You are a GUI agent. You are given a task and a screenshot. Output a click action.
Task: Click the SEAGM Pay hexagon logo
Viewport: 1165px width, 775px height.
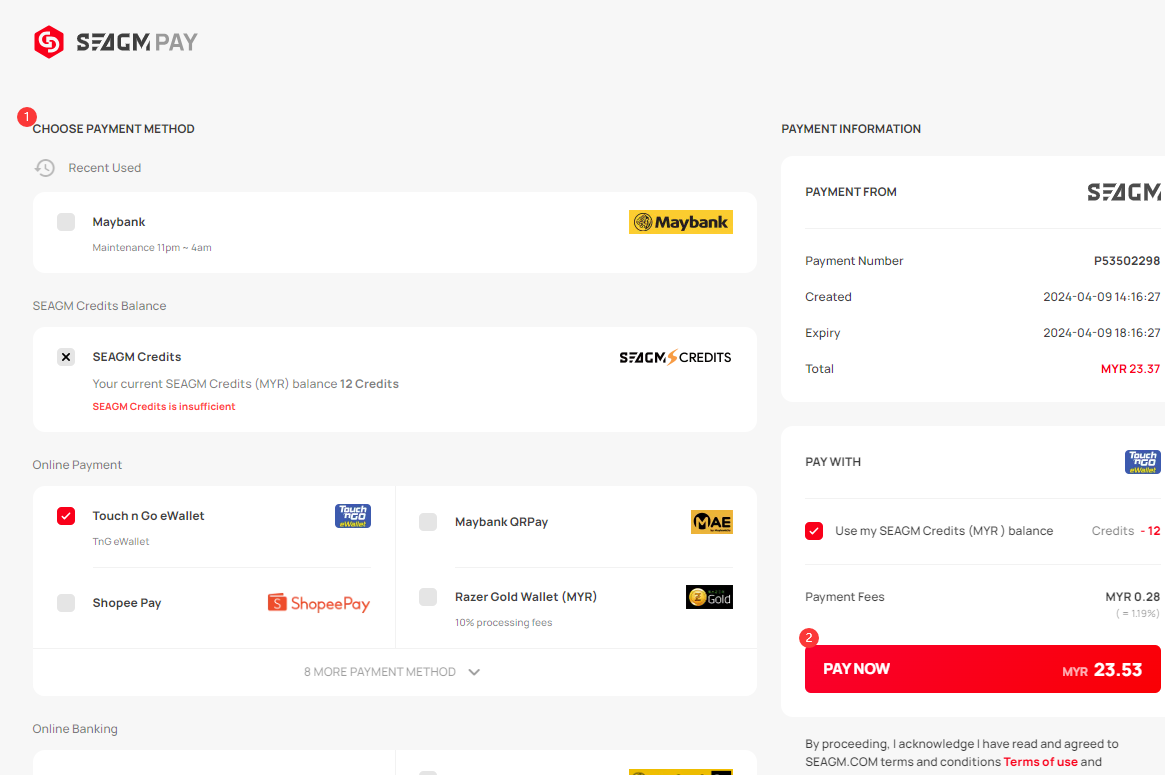point(49,42)
